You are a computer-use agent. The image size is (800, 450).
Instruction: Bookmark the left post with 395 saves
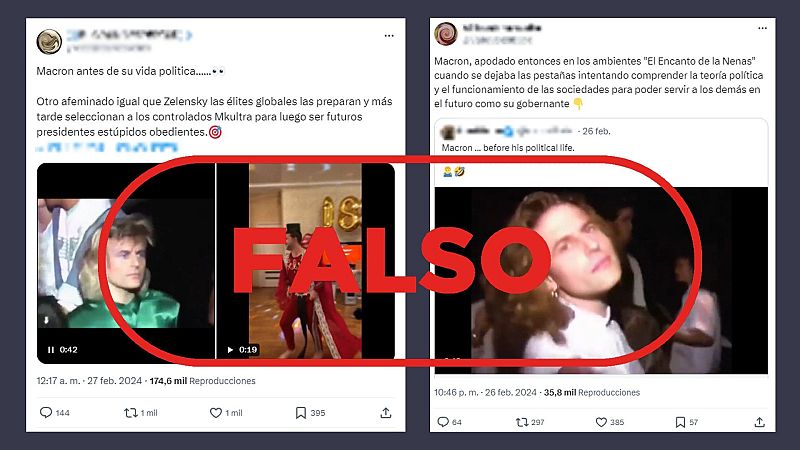click(301, 412)
